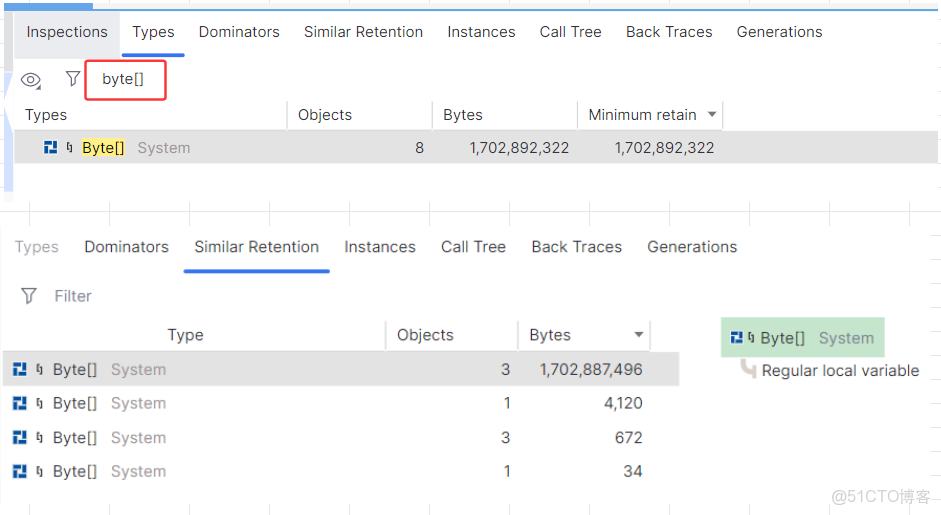Click type icon of 1,702,887,496 bytes row

pos(20,370)
